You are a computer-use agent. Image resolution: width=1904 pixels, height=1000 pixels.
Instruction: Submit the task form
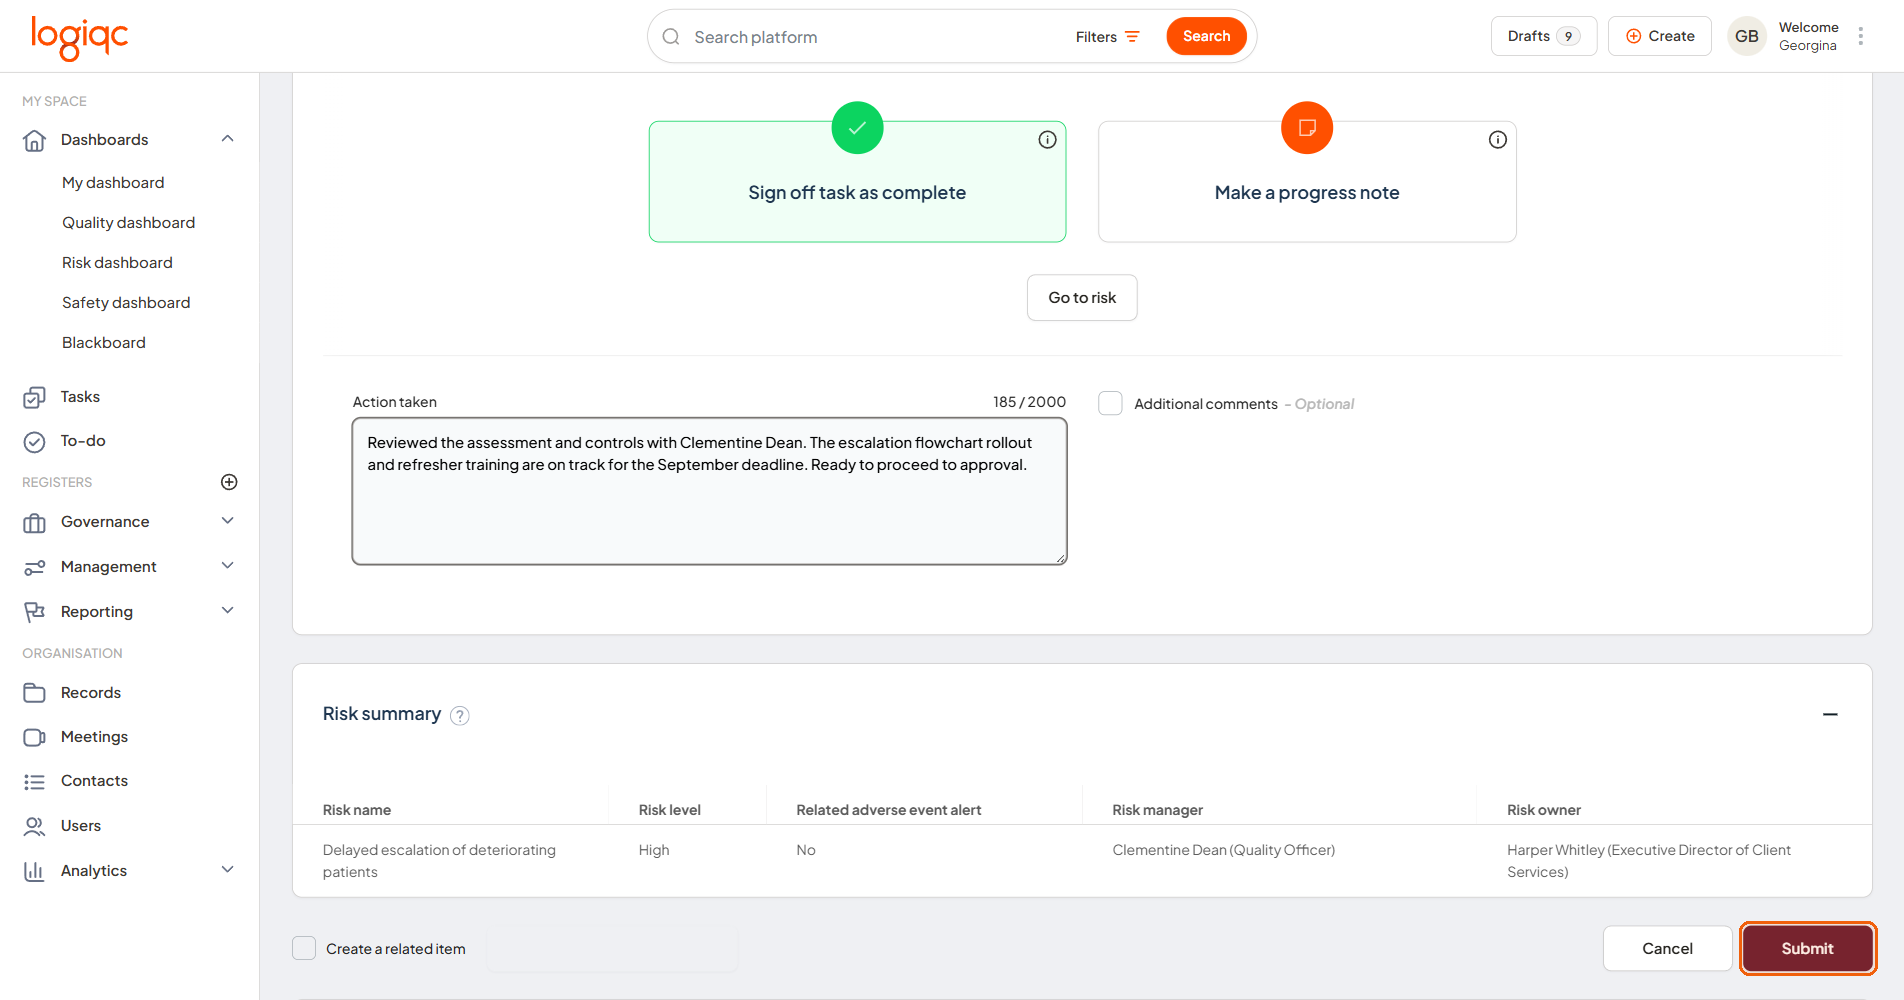click(x=1807, y=948)
